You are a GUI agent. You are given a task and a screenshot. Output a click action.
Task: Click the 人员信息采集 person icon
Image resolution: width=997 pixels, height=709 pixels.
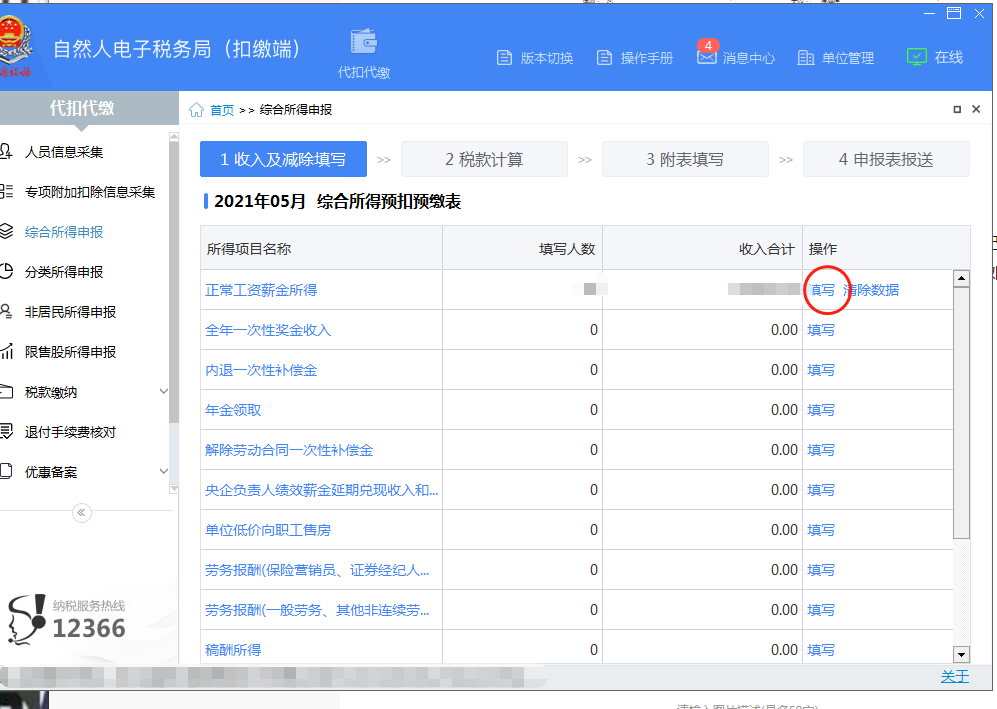point(6,151)
